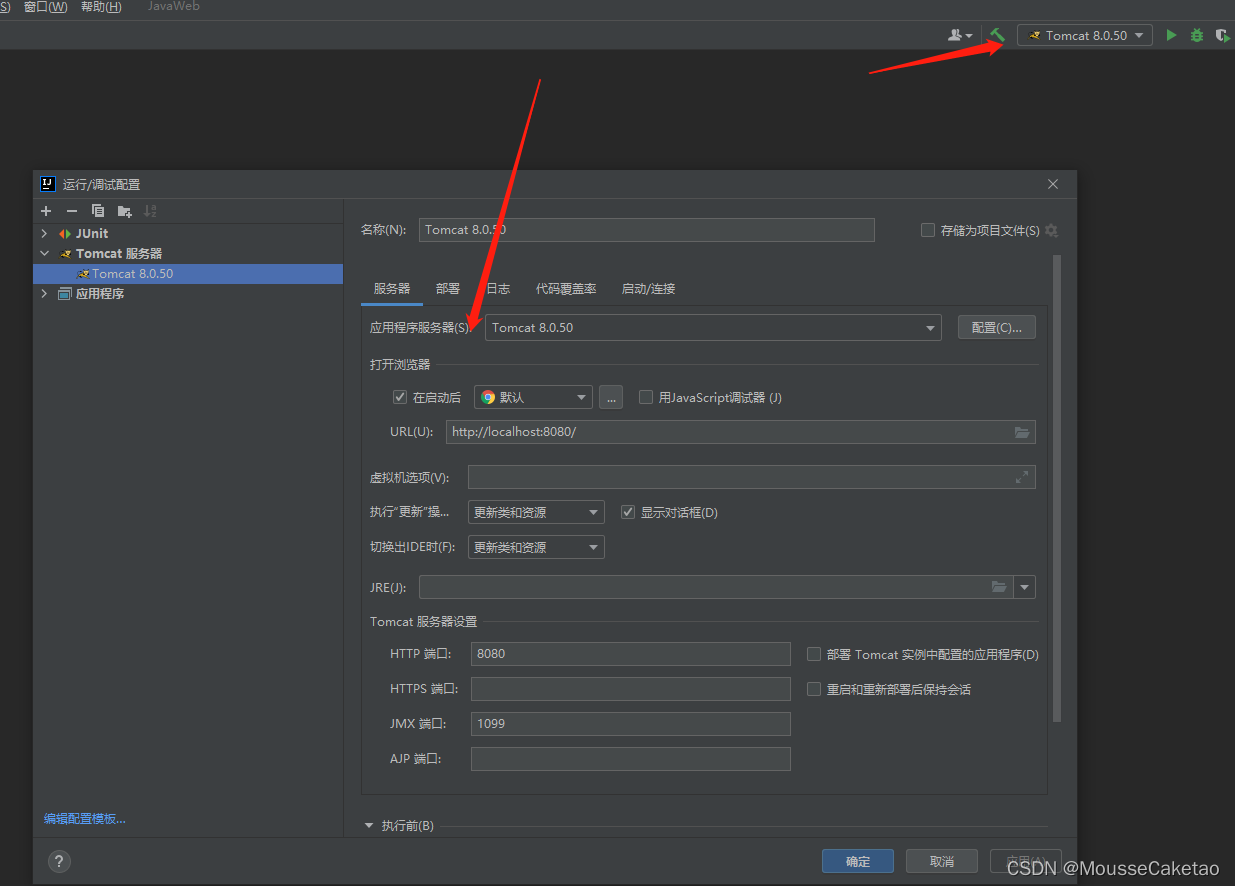
Task: Click the gear icon beside 存储为项目文件
Action: click(x=1051, y=230)
